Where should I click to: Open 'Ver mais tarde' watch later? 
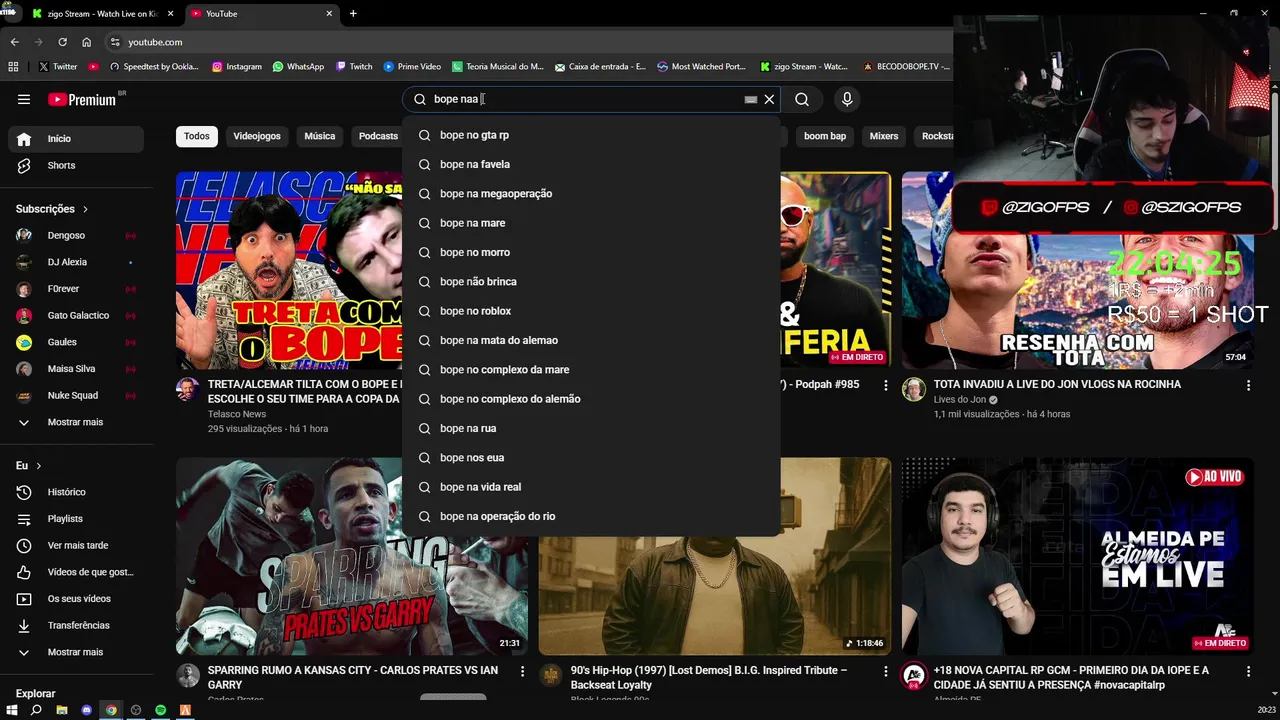click(76, 545)
